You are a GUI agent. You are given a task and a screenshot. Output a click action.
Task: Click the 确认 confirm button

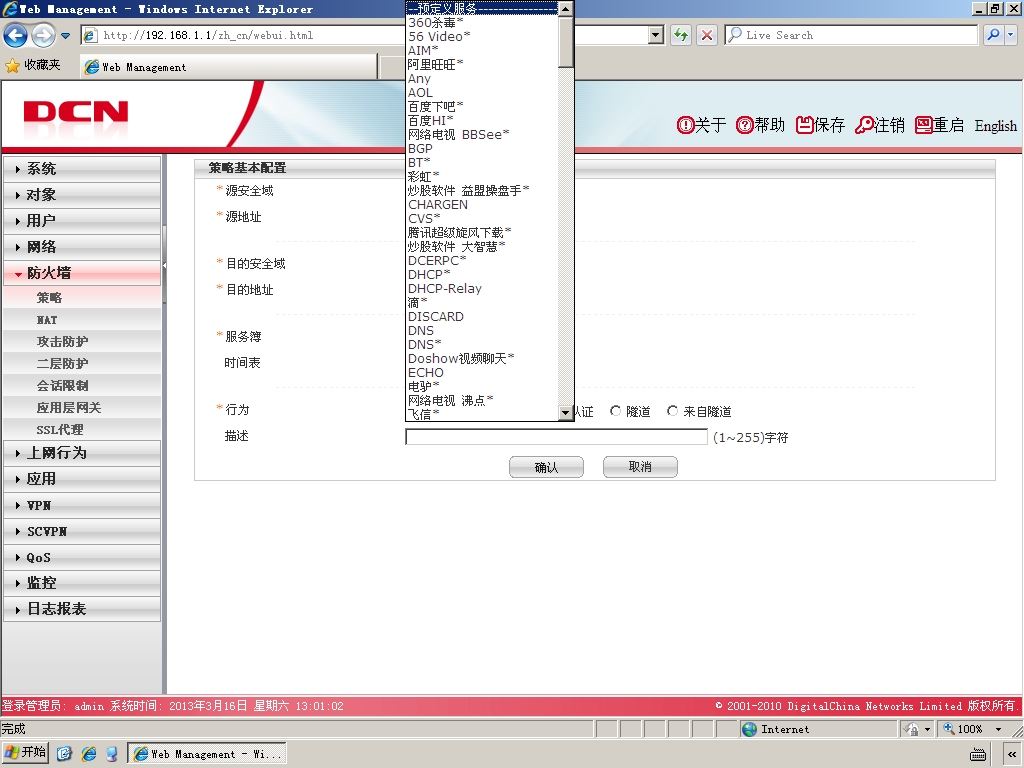(x=546, y=467)
